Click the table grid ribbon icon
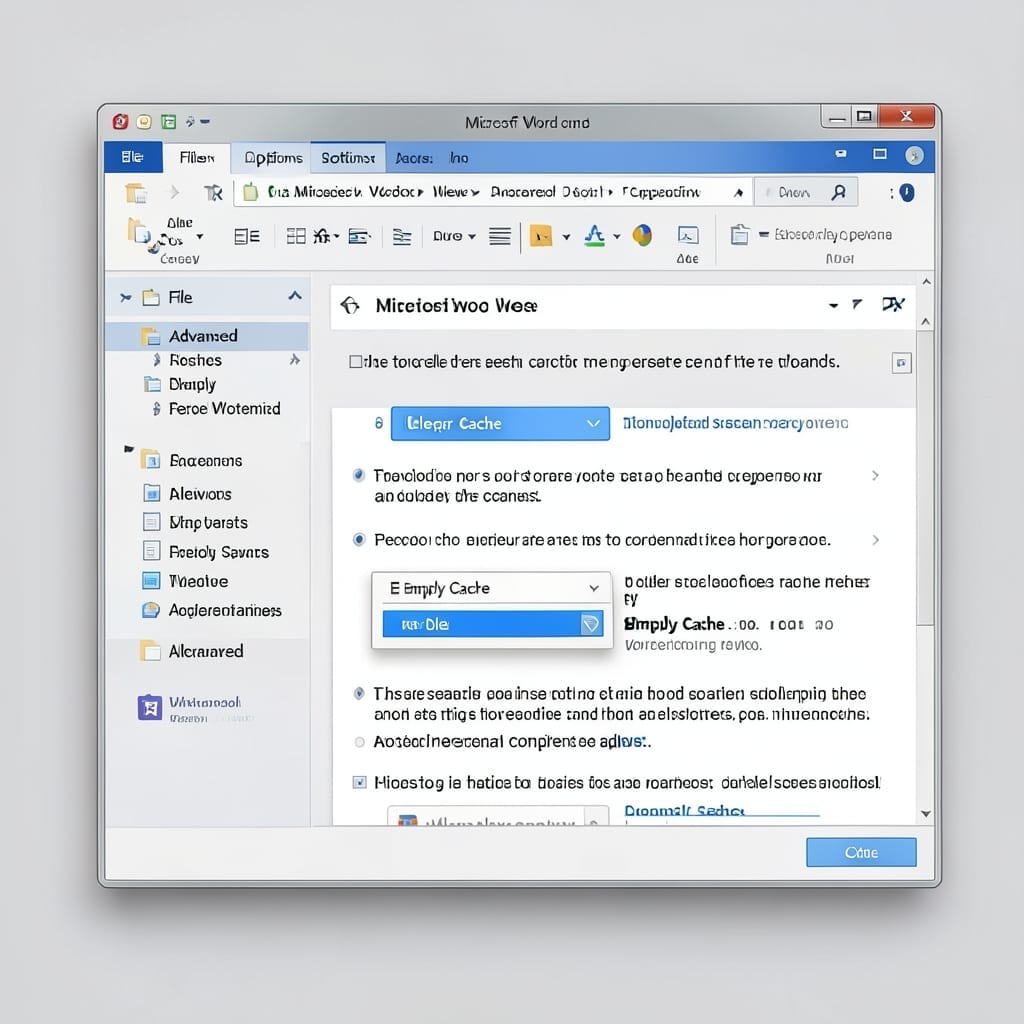This screenshot has height=1024, width=1024. (x=296, y=236)
